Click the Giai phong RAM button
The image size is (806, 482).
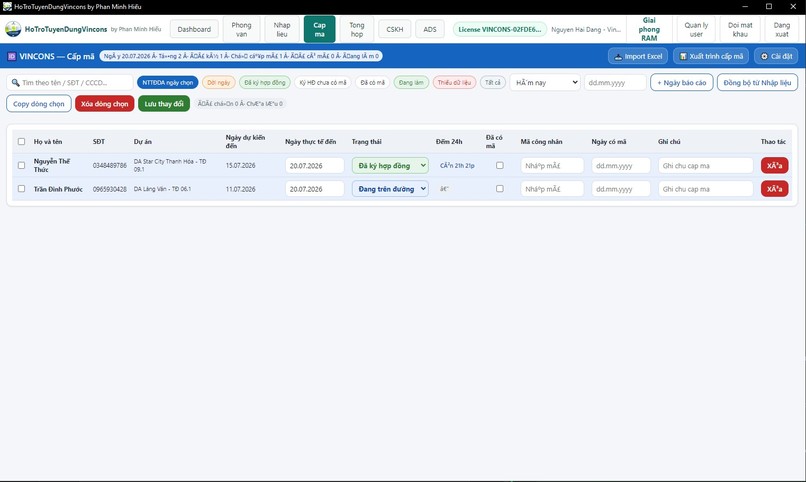click(649, 29)
